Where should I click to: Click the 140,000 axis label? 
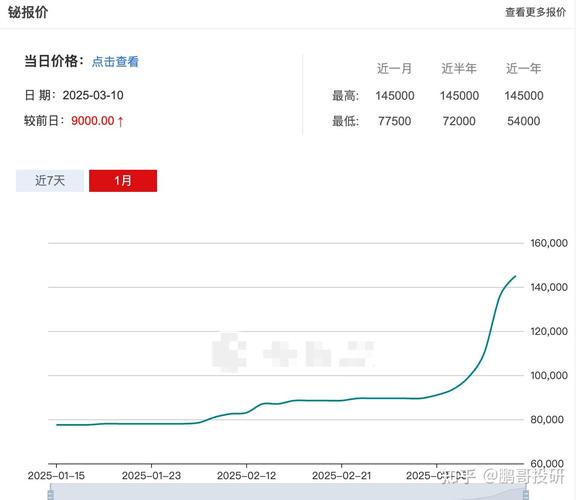[x=549, y=287]
